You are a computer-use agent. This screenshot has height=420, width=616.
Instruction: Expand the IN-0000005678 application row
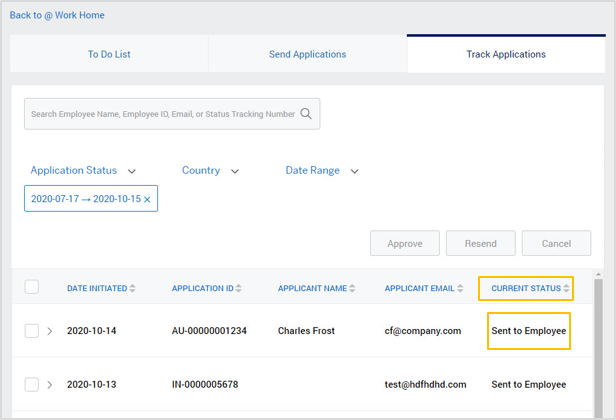50,385
